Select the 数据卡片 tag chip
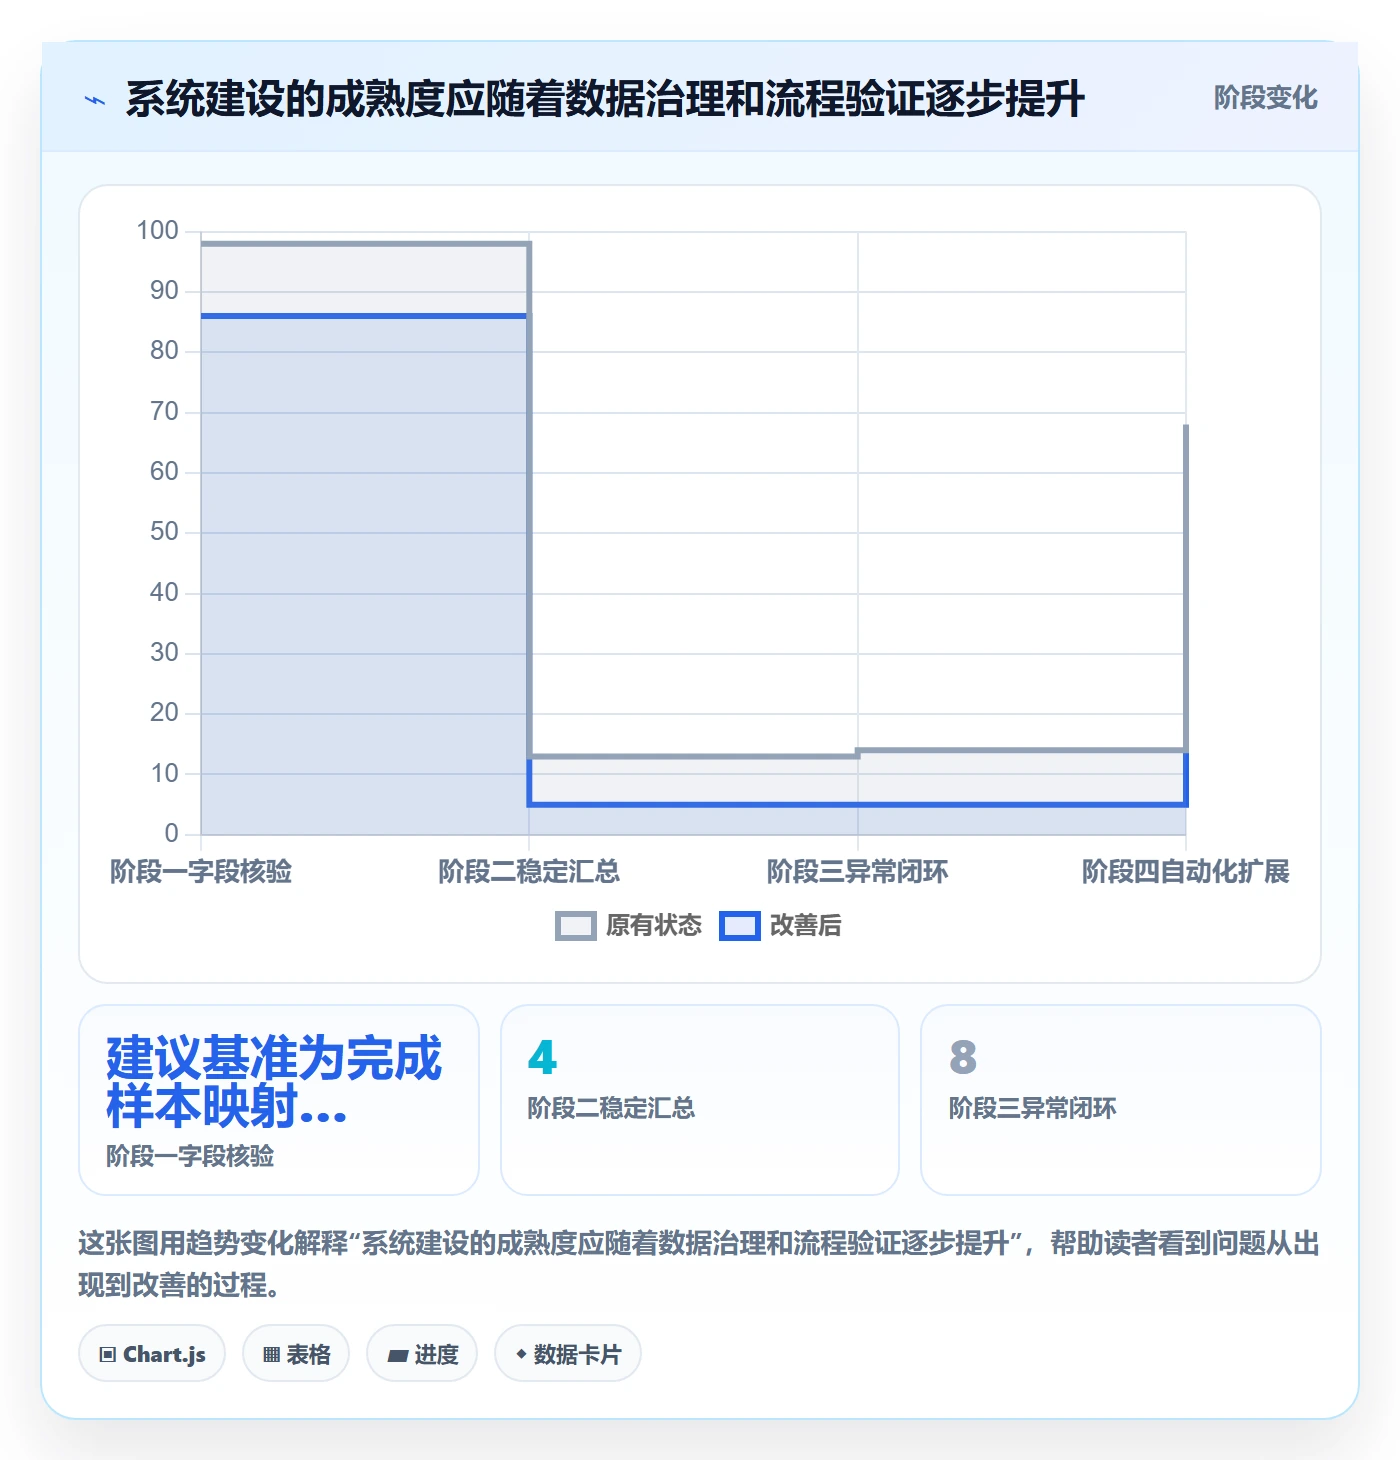The image size is (1400, 1460). [568, 1354]
